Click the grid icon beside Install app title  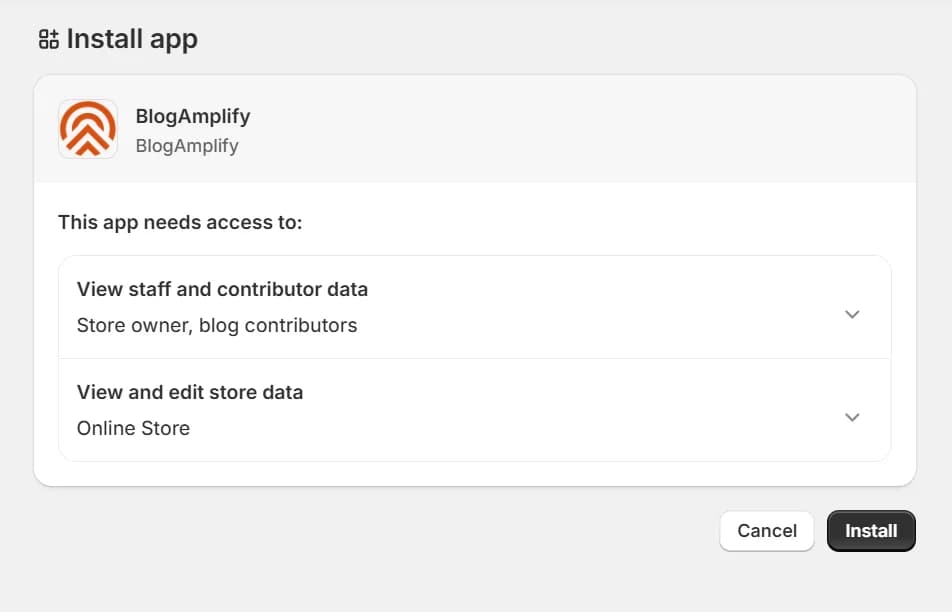point(46,40)
